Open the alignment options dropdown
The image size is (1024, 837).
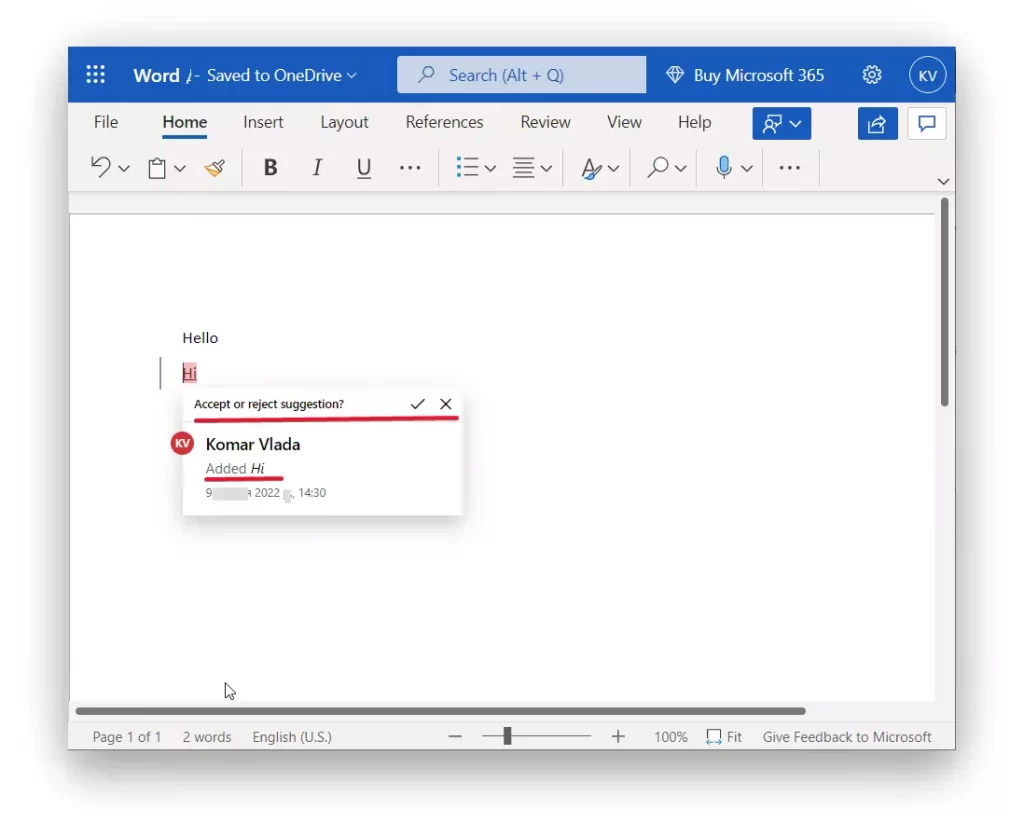547,168
